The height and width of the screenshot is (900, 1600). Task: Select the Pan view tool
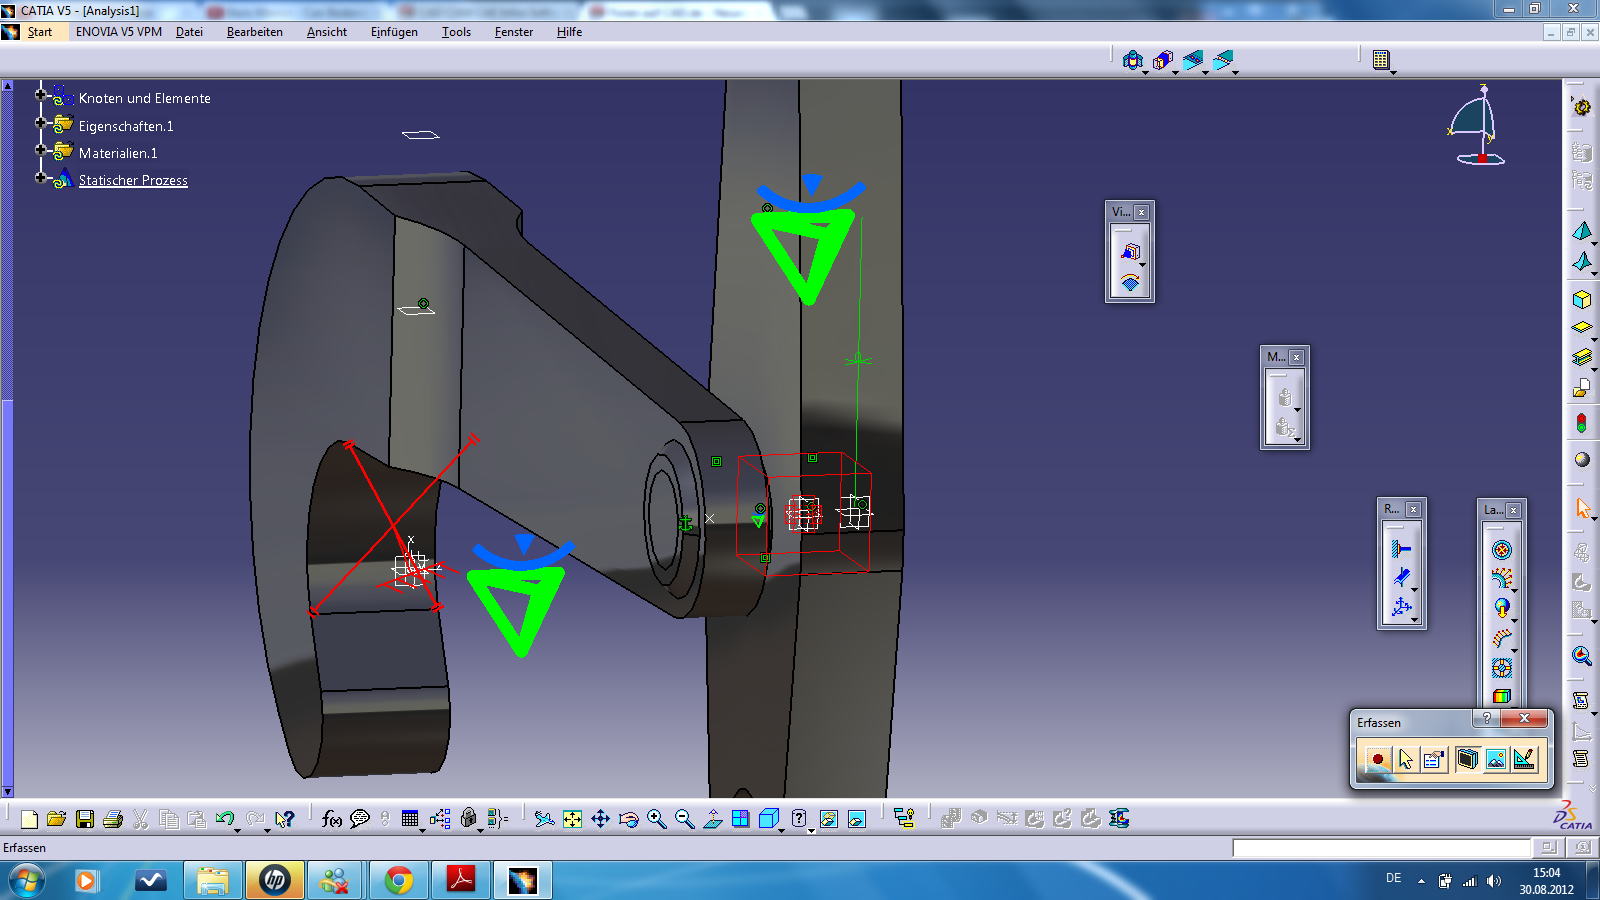pyautogui.click(x=600, y=819)
